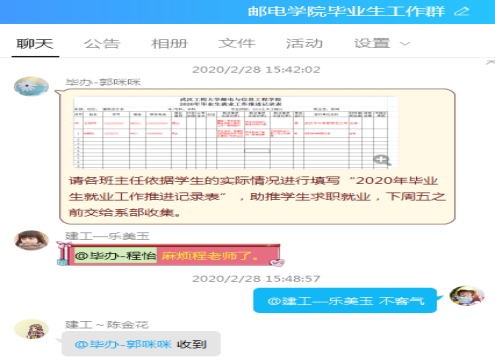Image resolution: width=495 pixels, height=361 pixels.
Task: Open 建工—乐美玉 profile avatar
Action: coord(31,240)
